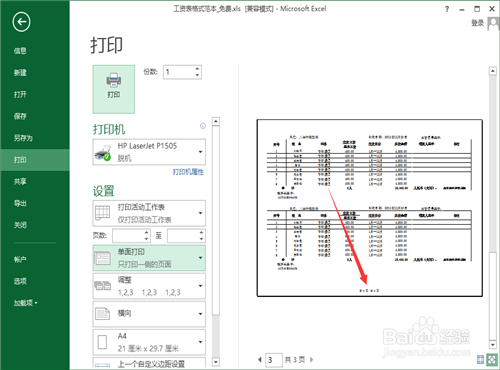Click the copies (份数) number field
The width and height of the screenshot is (500, 370).
pos(178,72)
